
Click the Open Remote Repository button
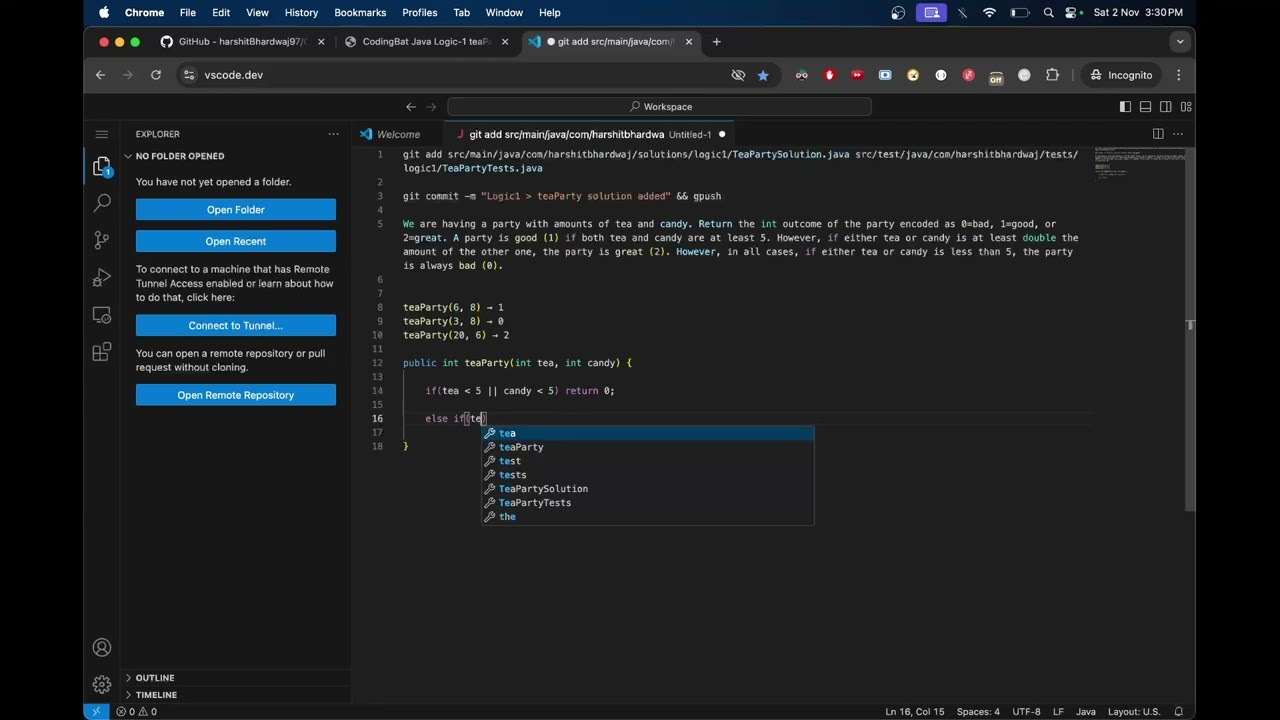click(236, 395)
